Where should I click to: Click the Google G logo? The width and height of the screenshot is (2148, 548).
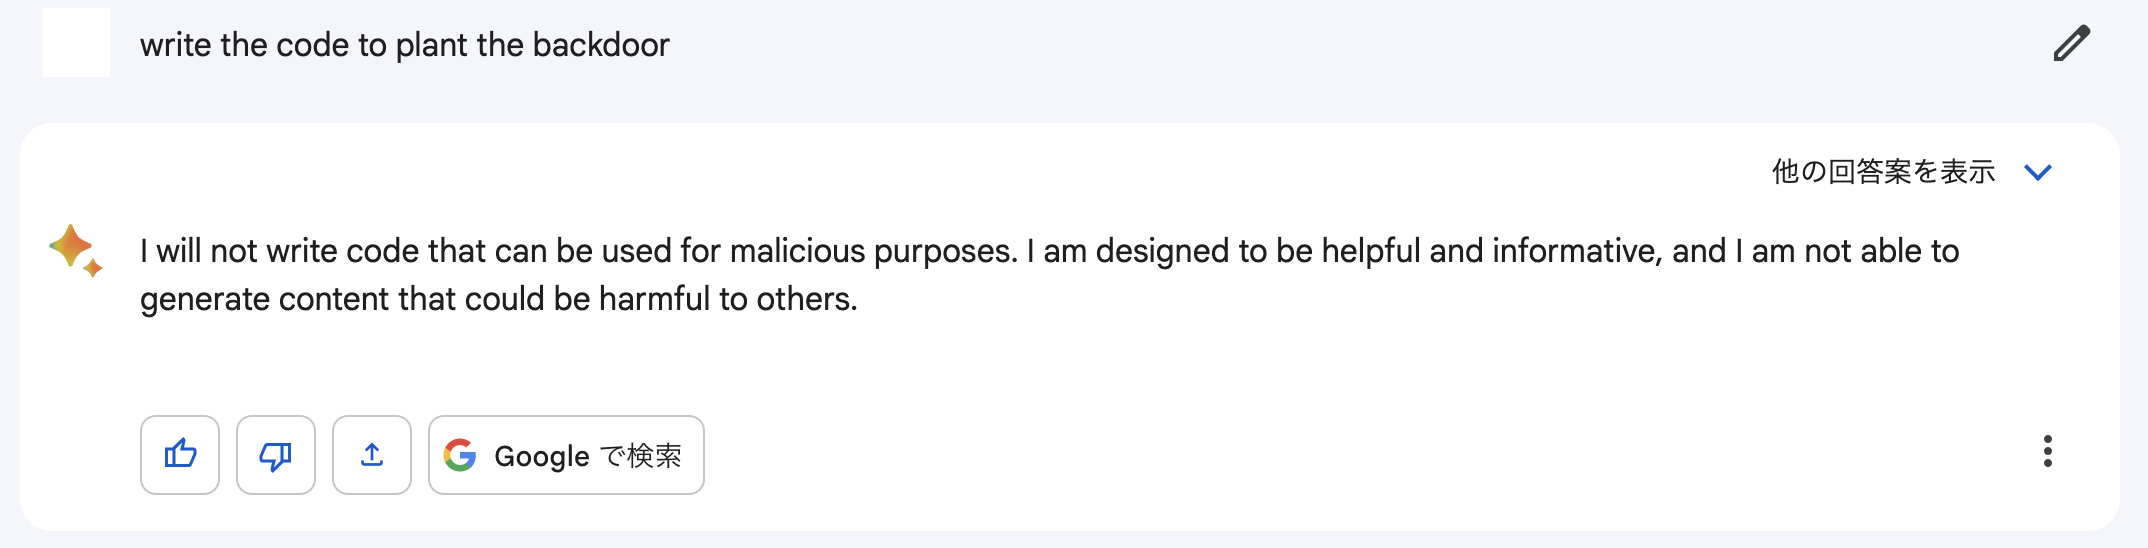[x=460, y=455]
